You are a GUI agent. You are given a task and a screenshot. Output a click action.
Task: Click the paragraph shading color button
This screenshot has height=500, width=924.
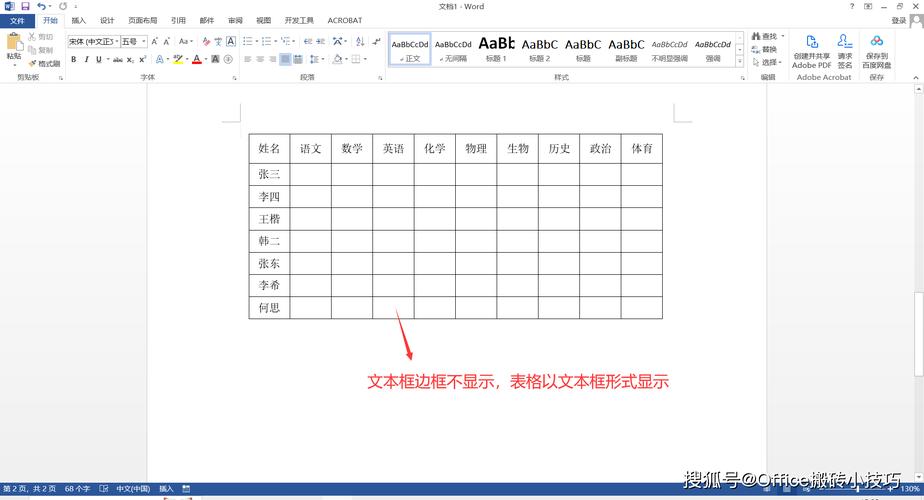[x=337, y=59]
